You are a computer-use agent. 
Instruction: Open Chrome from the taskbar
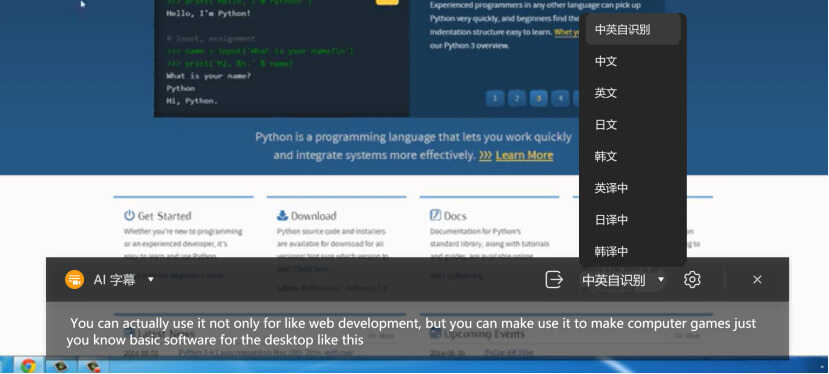click(x=29, y=366)
